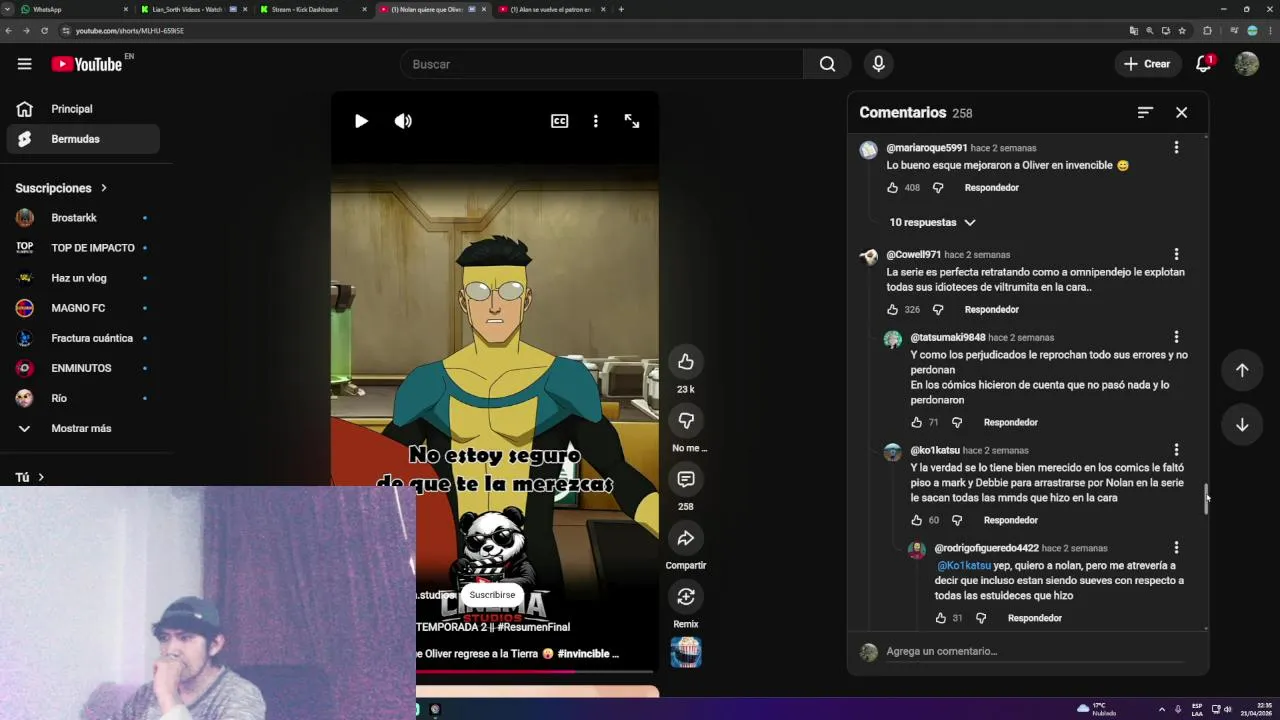Reply to @rodrigofigueredo4422's reply
The width and height of the screenshot is (1280, 720).
point(1034,618)
